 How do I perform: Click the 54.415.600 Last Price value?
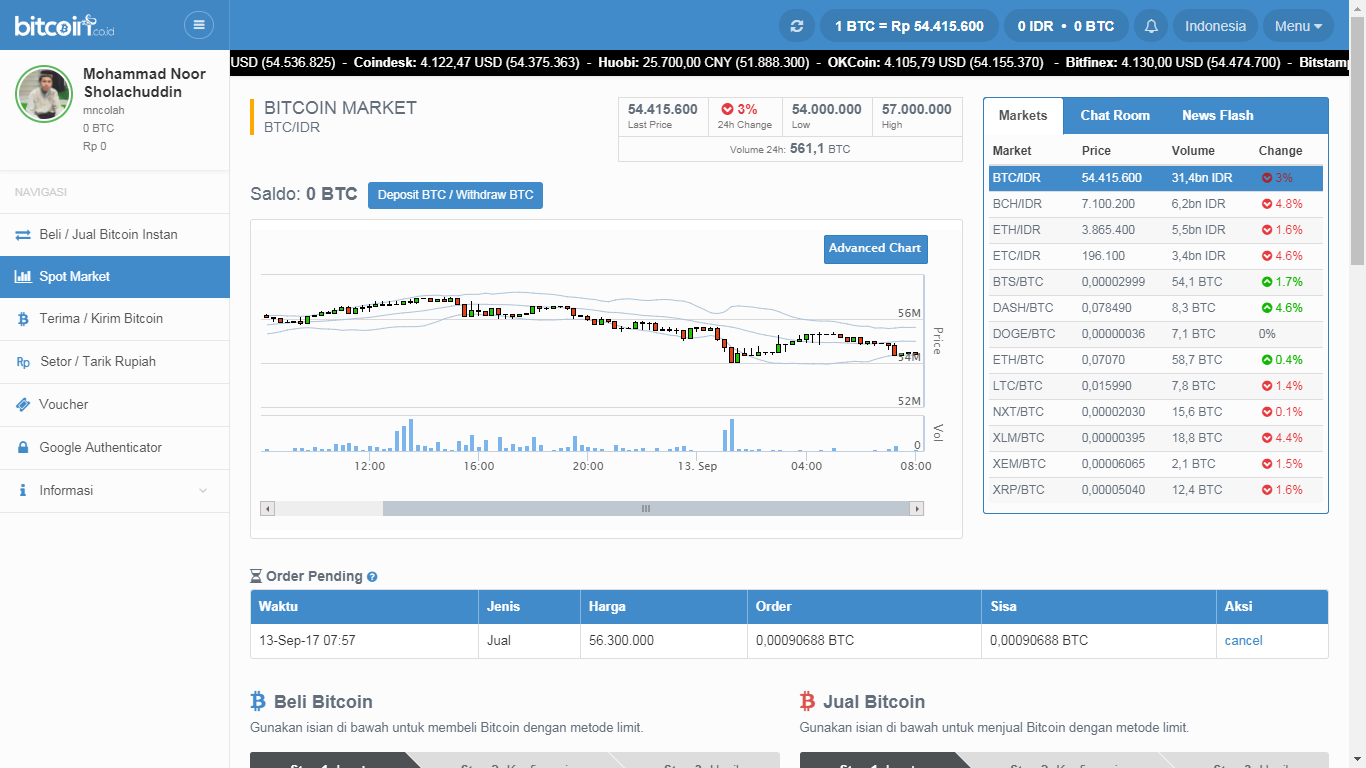(x=663, y=109)
